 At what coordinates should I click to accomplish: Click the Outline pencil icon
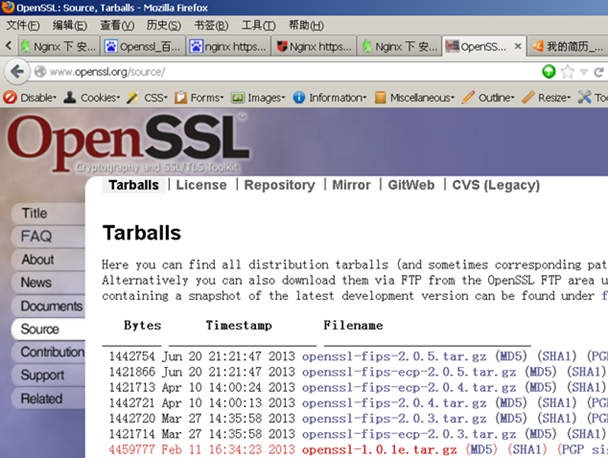[x=468, y=97]
